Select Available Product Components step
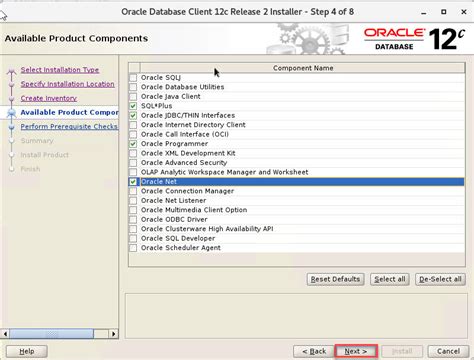This screenshot has width=474, height=360. [69, 112]
